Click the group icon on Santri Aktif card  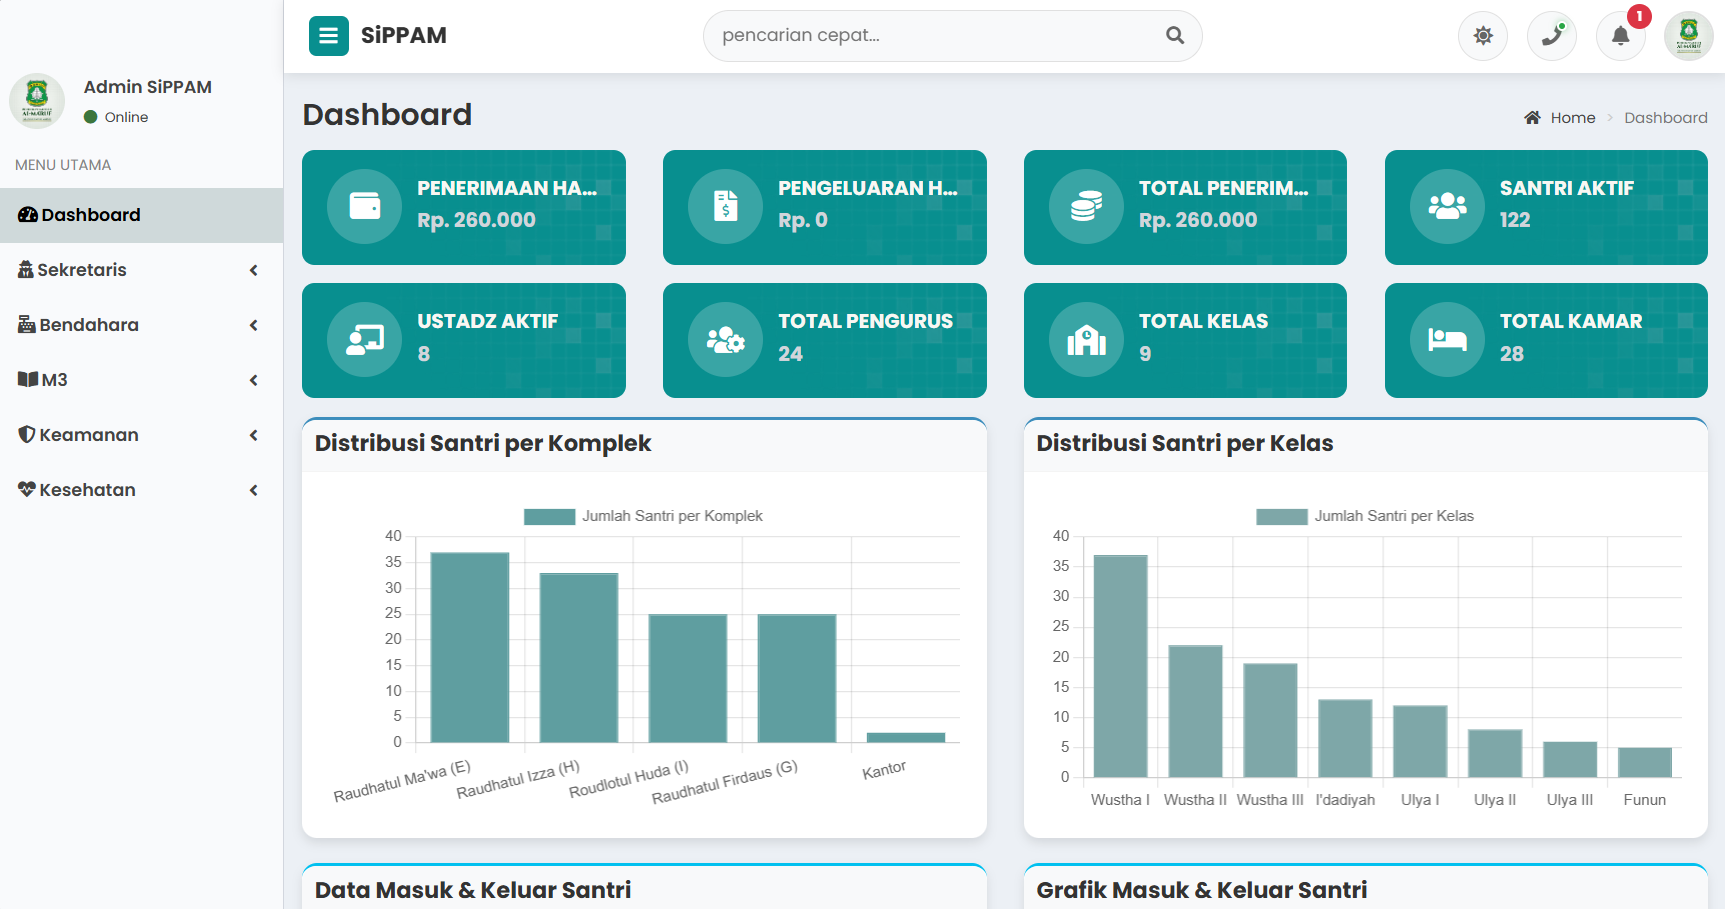(x=1447, y=206)
